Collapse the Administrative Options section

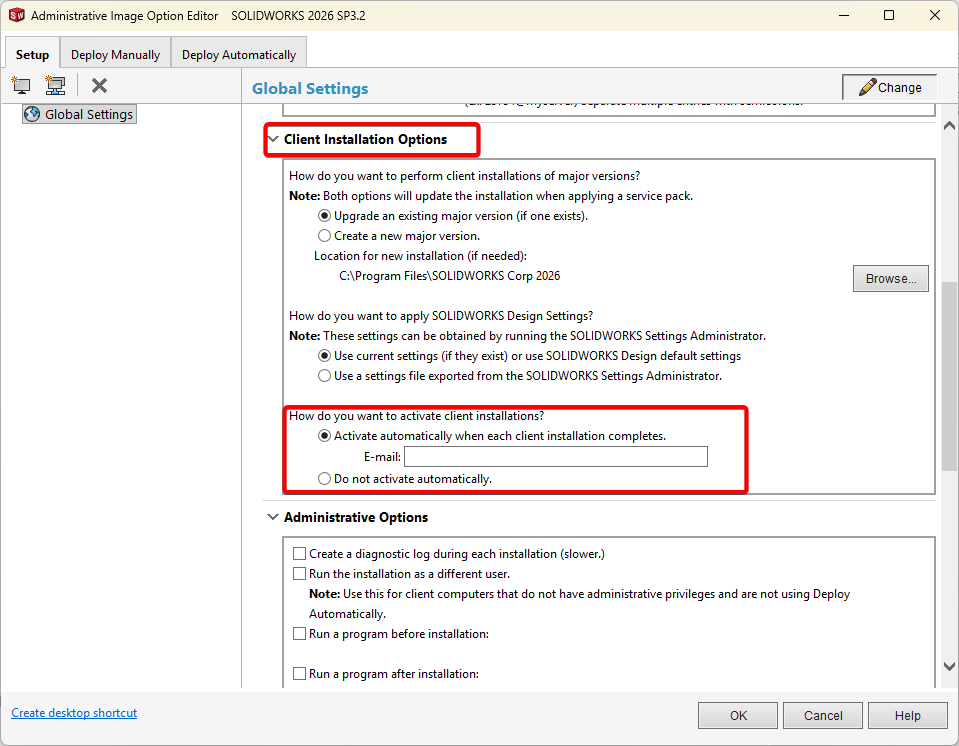pyautogui.click(x=273, y=517)
